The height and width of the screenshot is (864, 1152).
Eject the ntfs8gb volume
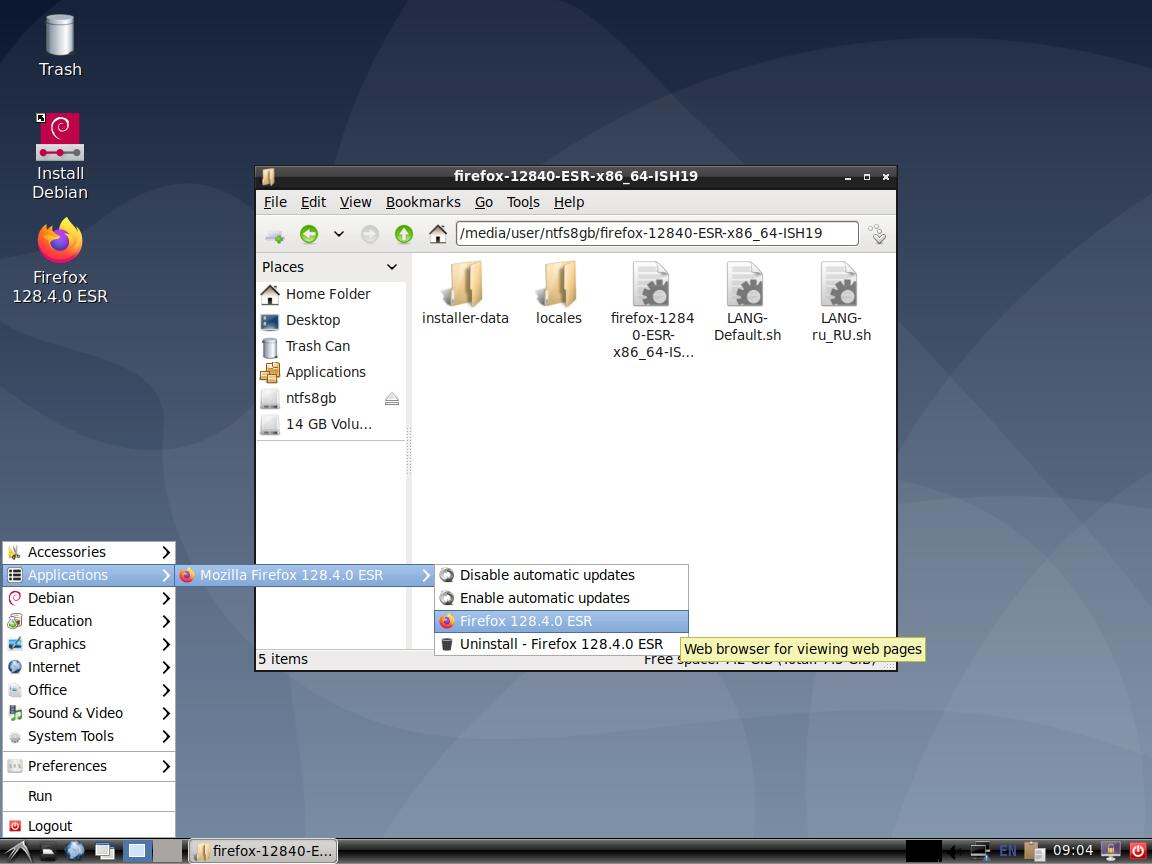(392, 399)
